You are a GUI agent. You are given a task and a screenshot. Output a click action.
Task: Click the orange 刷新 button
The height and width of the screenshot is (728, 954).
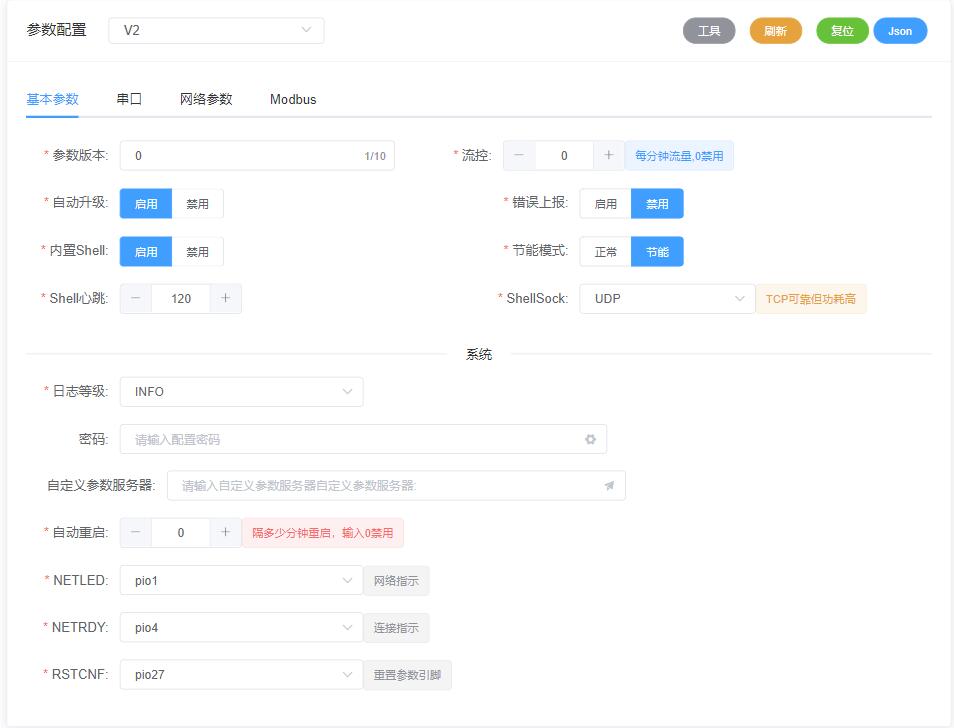point(775,31)
